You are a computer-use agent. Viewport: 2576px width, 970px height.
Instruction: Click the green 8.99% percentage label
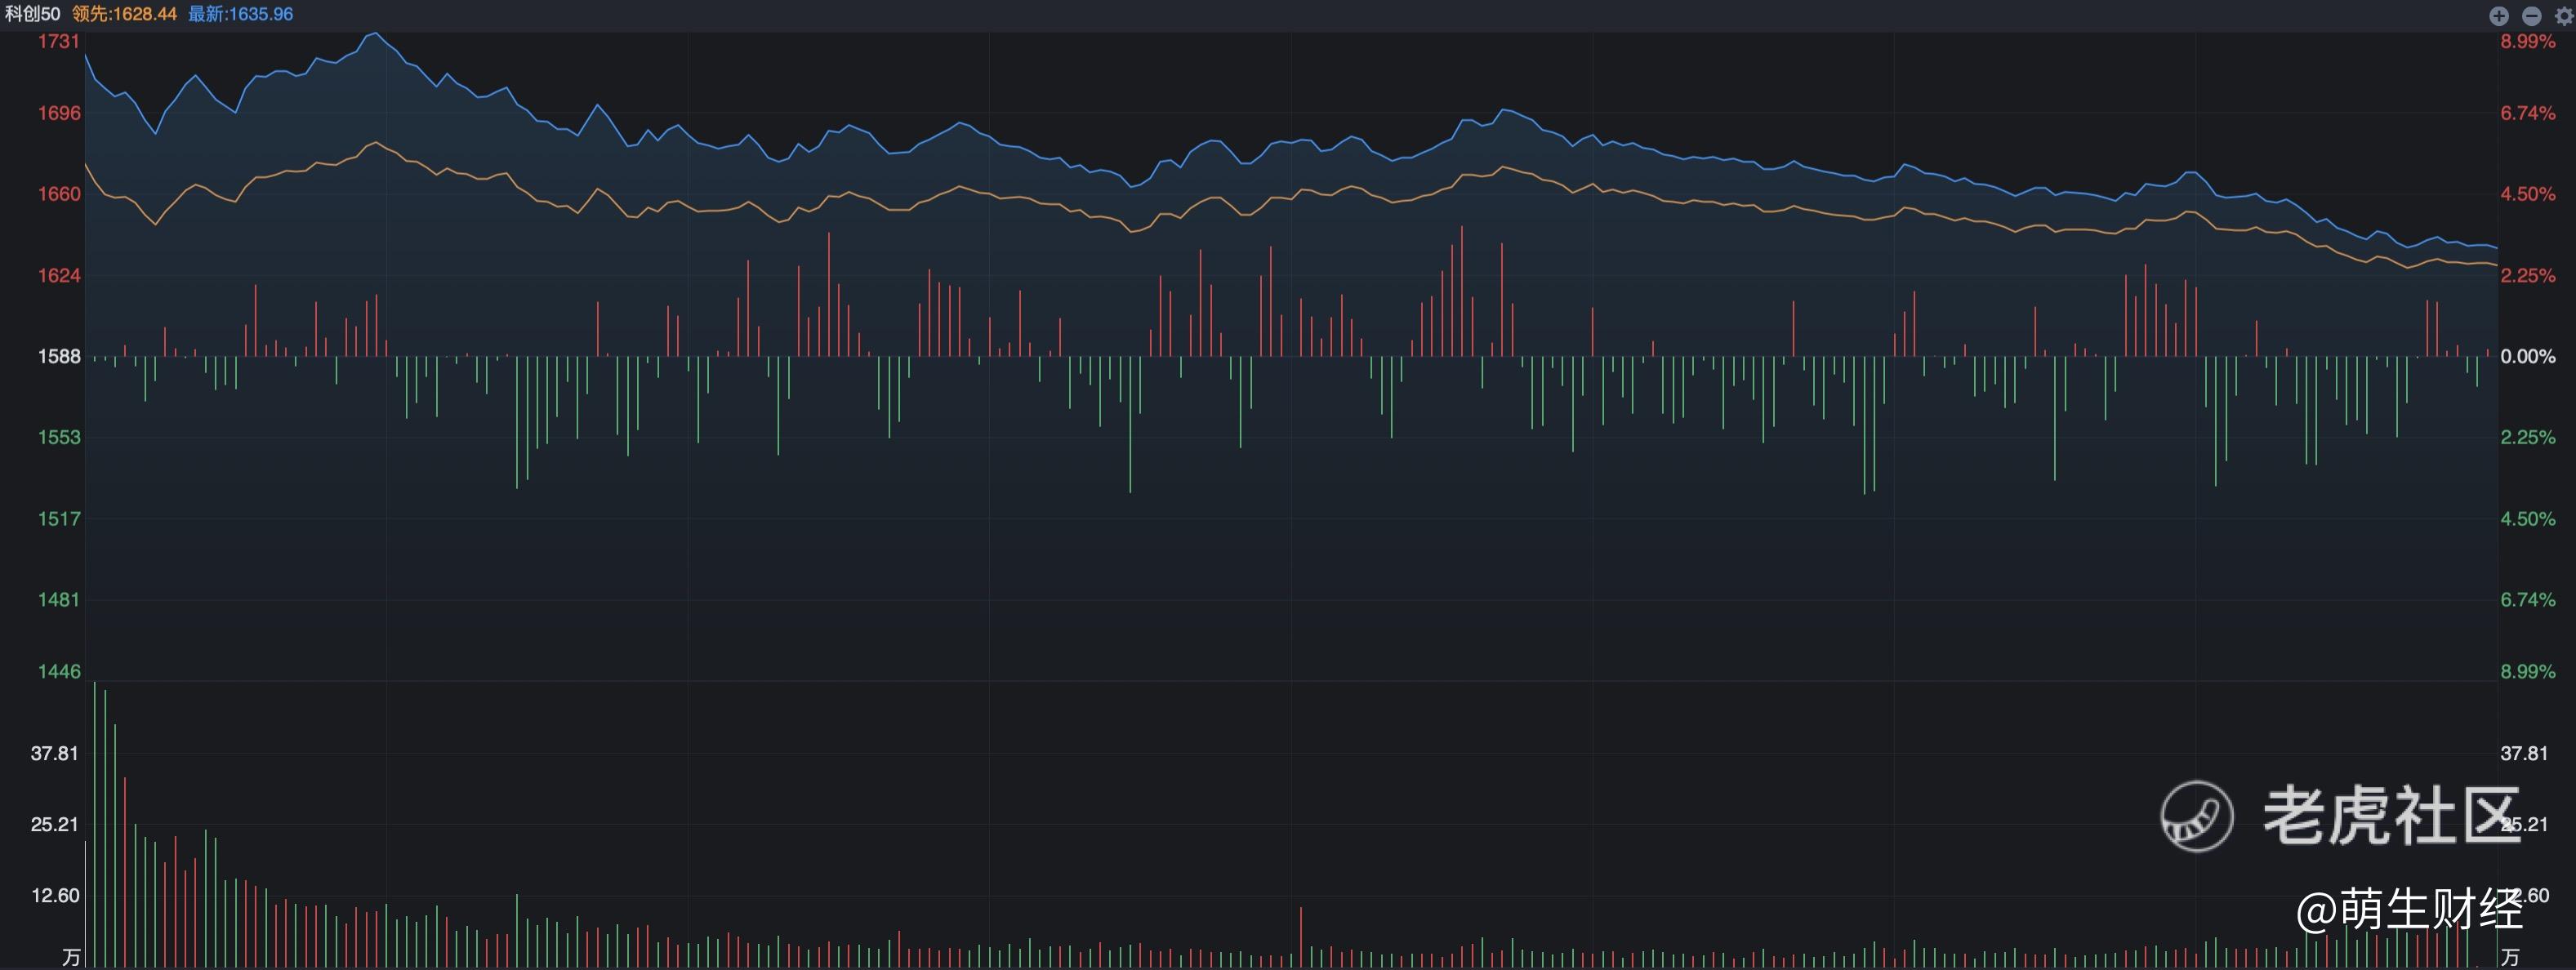pos(2528,671)
